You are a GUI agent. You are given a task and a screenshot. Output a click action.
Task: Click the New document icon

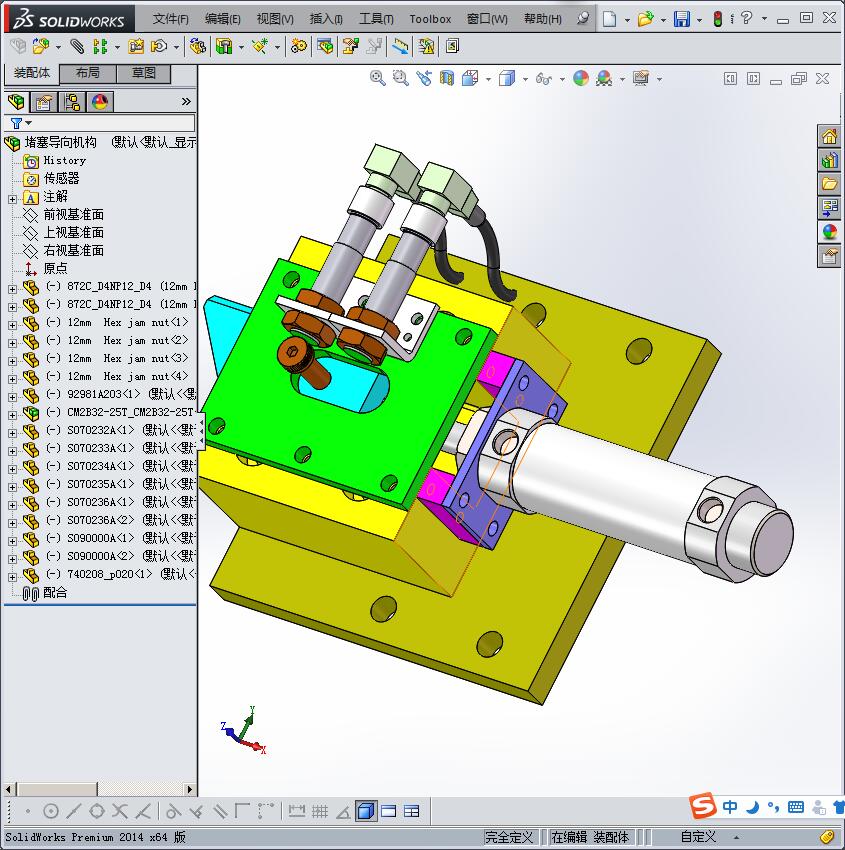tap(610, 19)
